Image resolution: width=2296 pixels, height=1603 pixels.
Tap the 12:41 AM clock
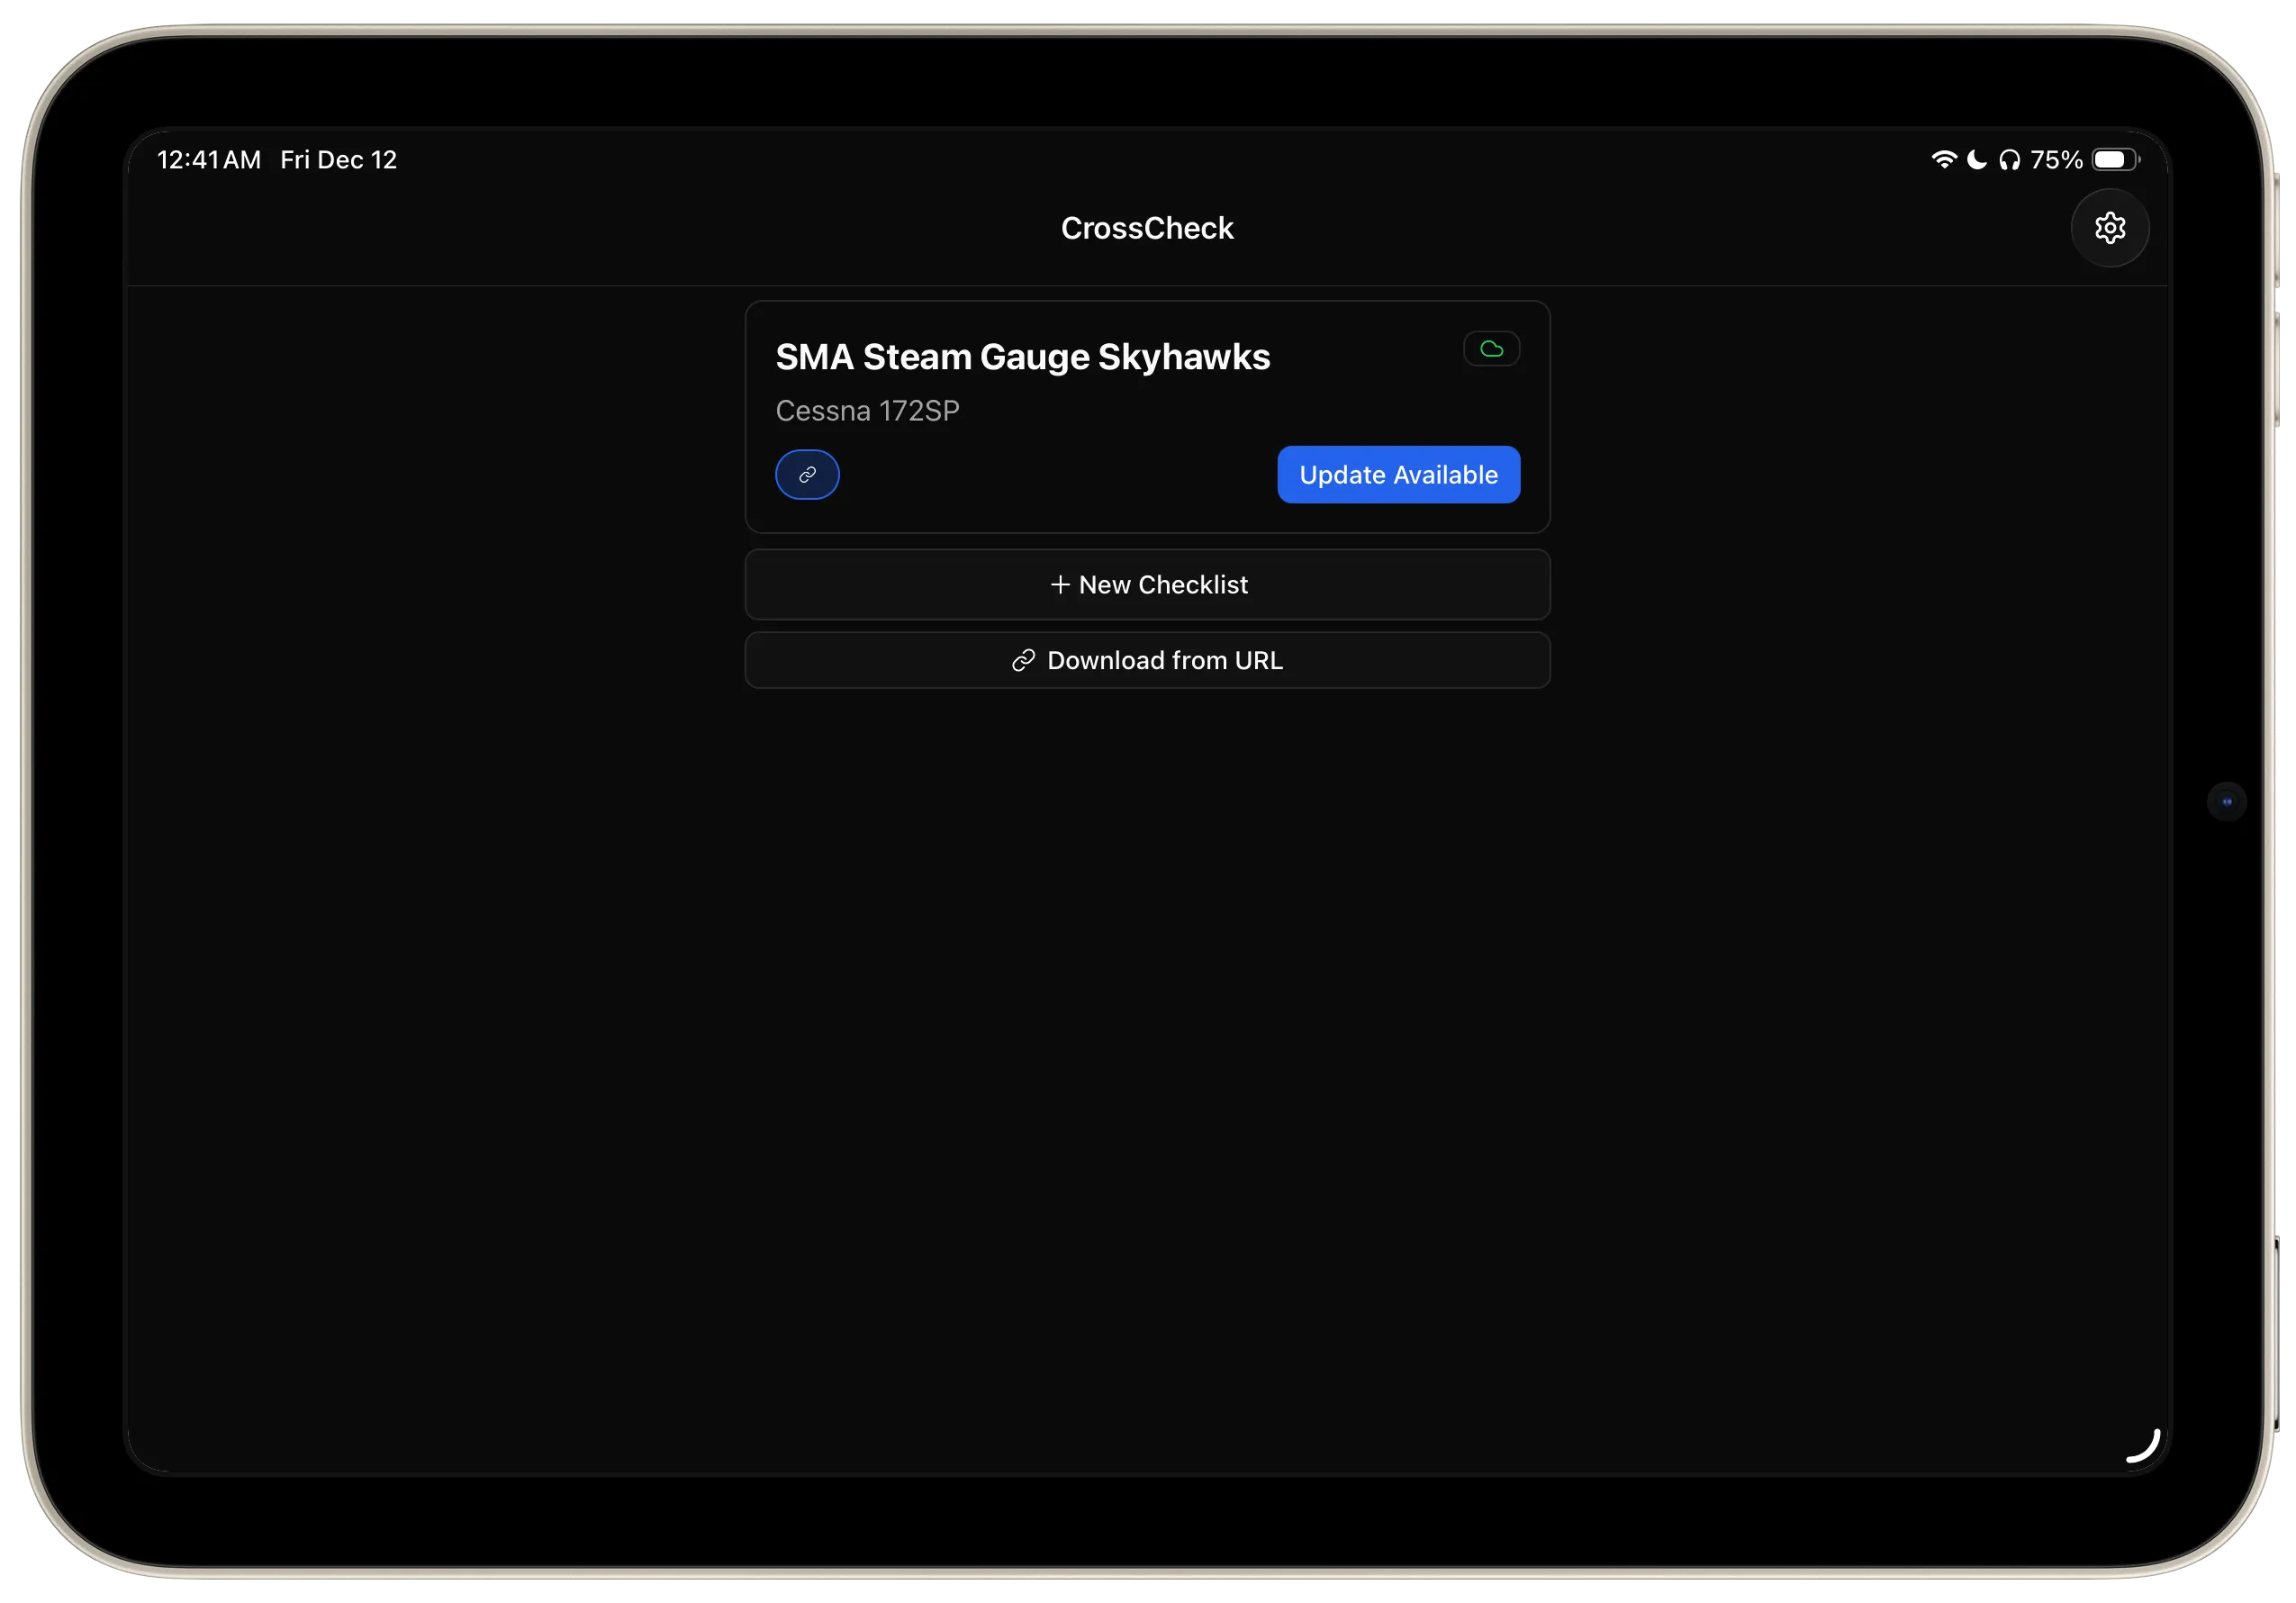tap(209, 160)
